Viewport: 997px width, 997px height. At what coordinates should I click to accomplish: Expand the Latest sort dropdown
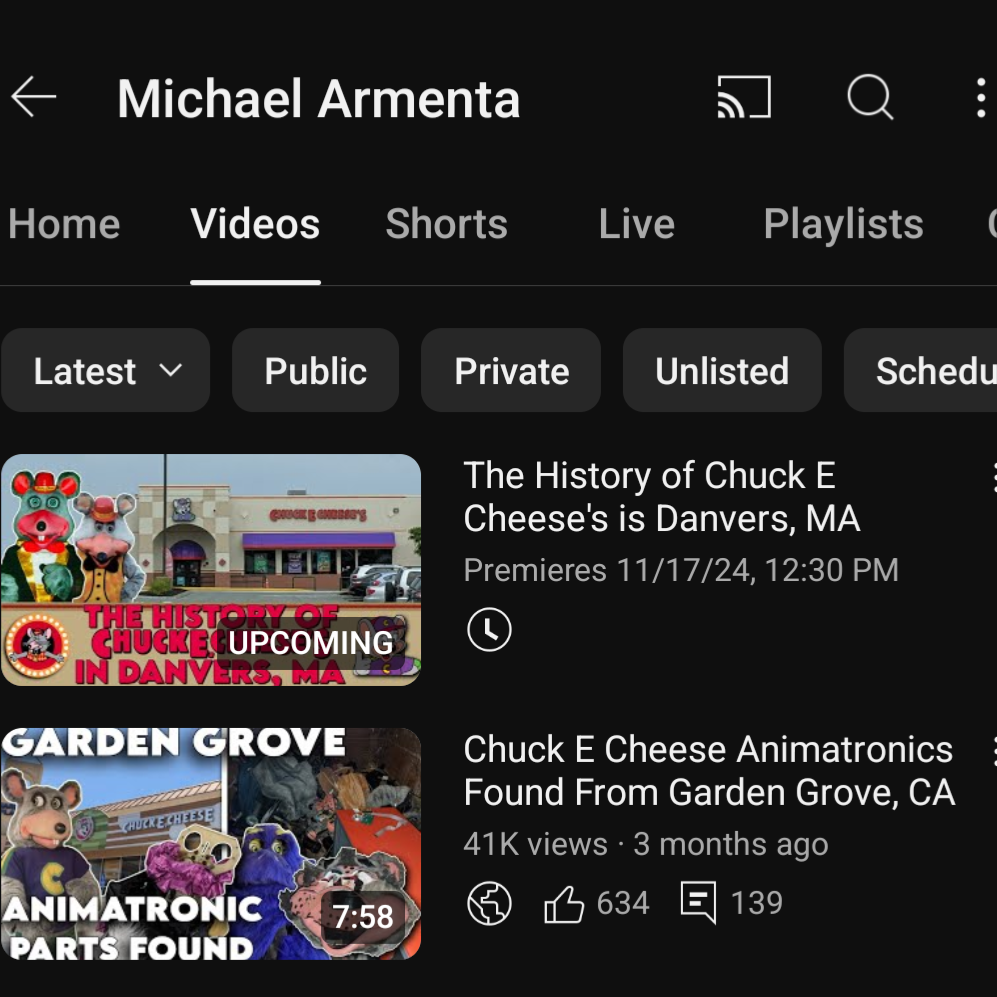(x=106, y=371)
